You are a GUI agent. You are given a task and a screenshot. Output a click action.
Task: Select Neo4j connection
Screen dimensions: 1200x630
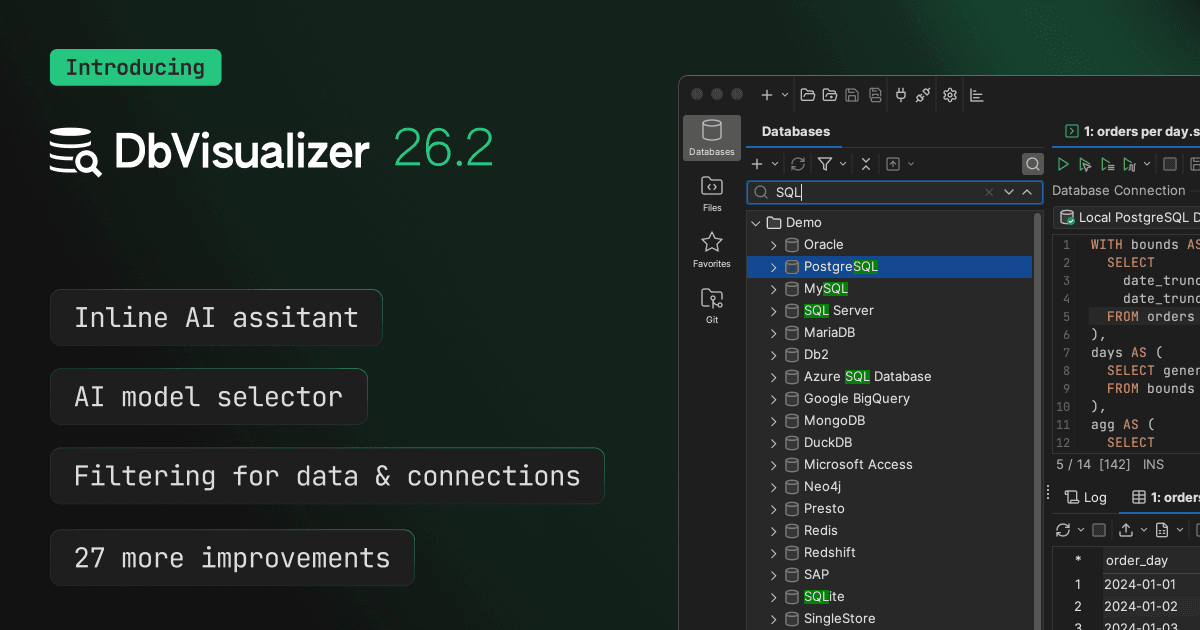(824, 486)
